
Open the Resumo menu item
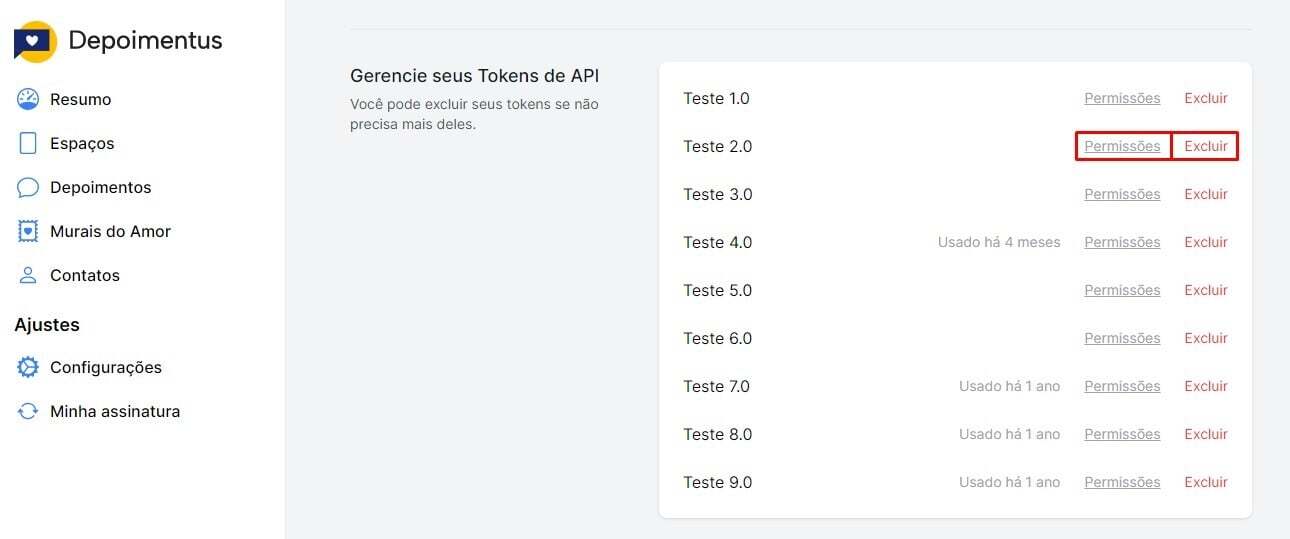point(80,99)
